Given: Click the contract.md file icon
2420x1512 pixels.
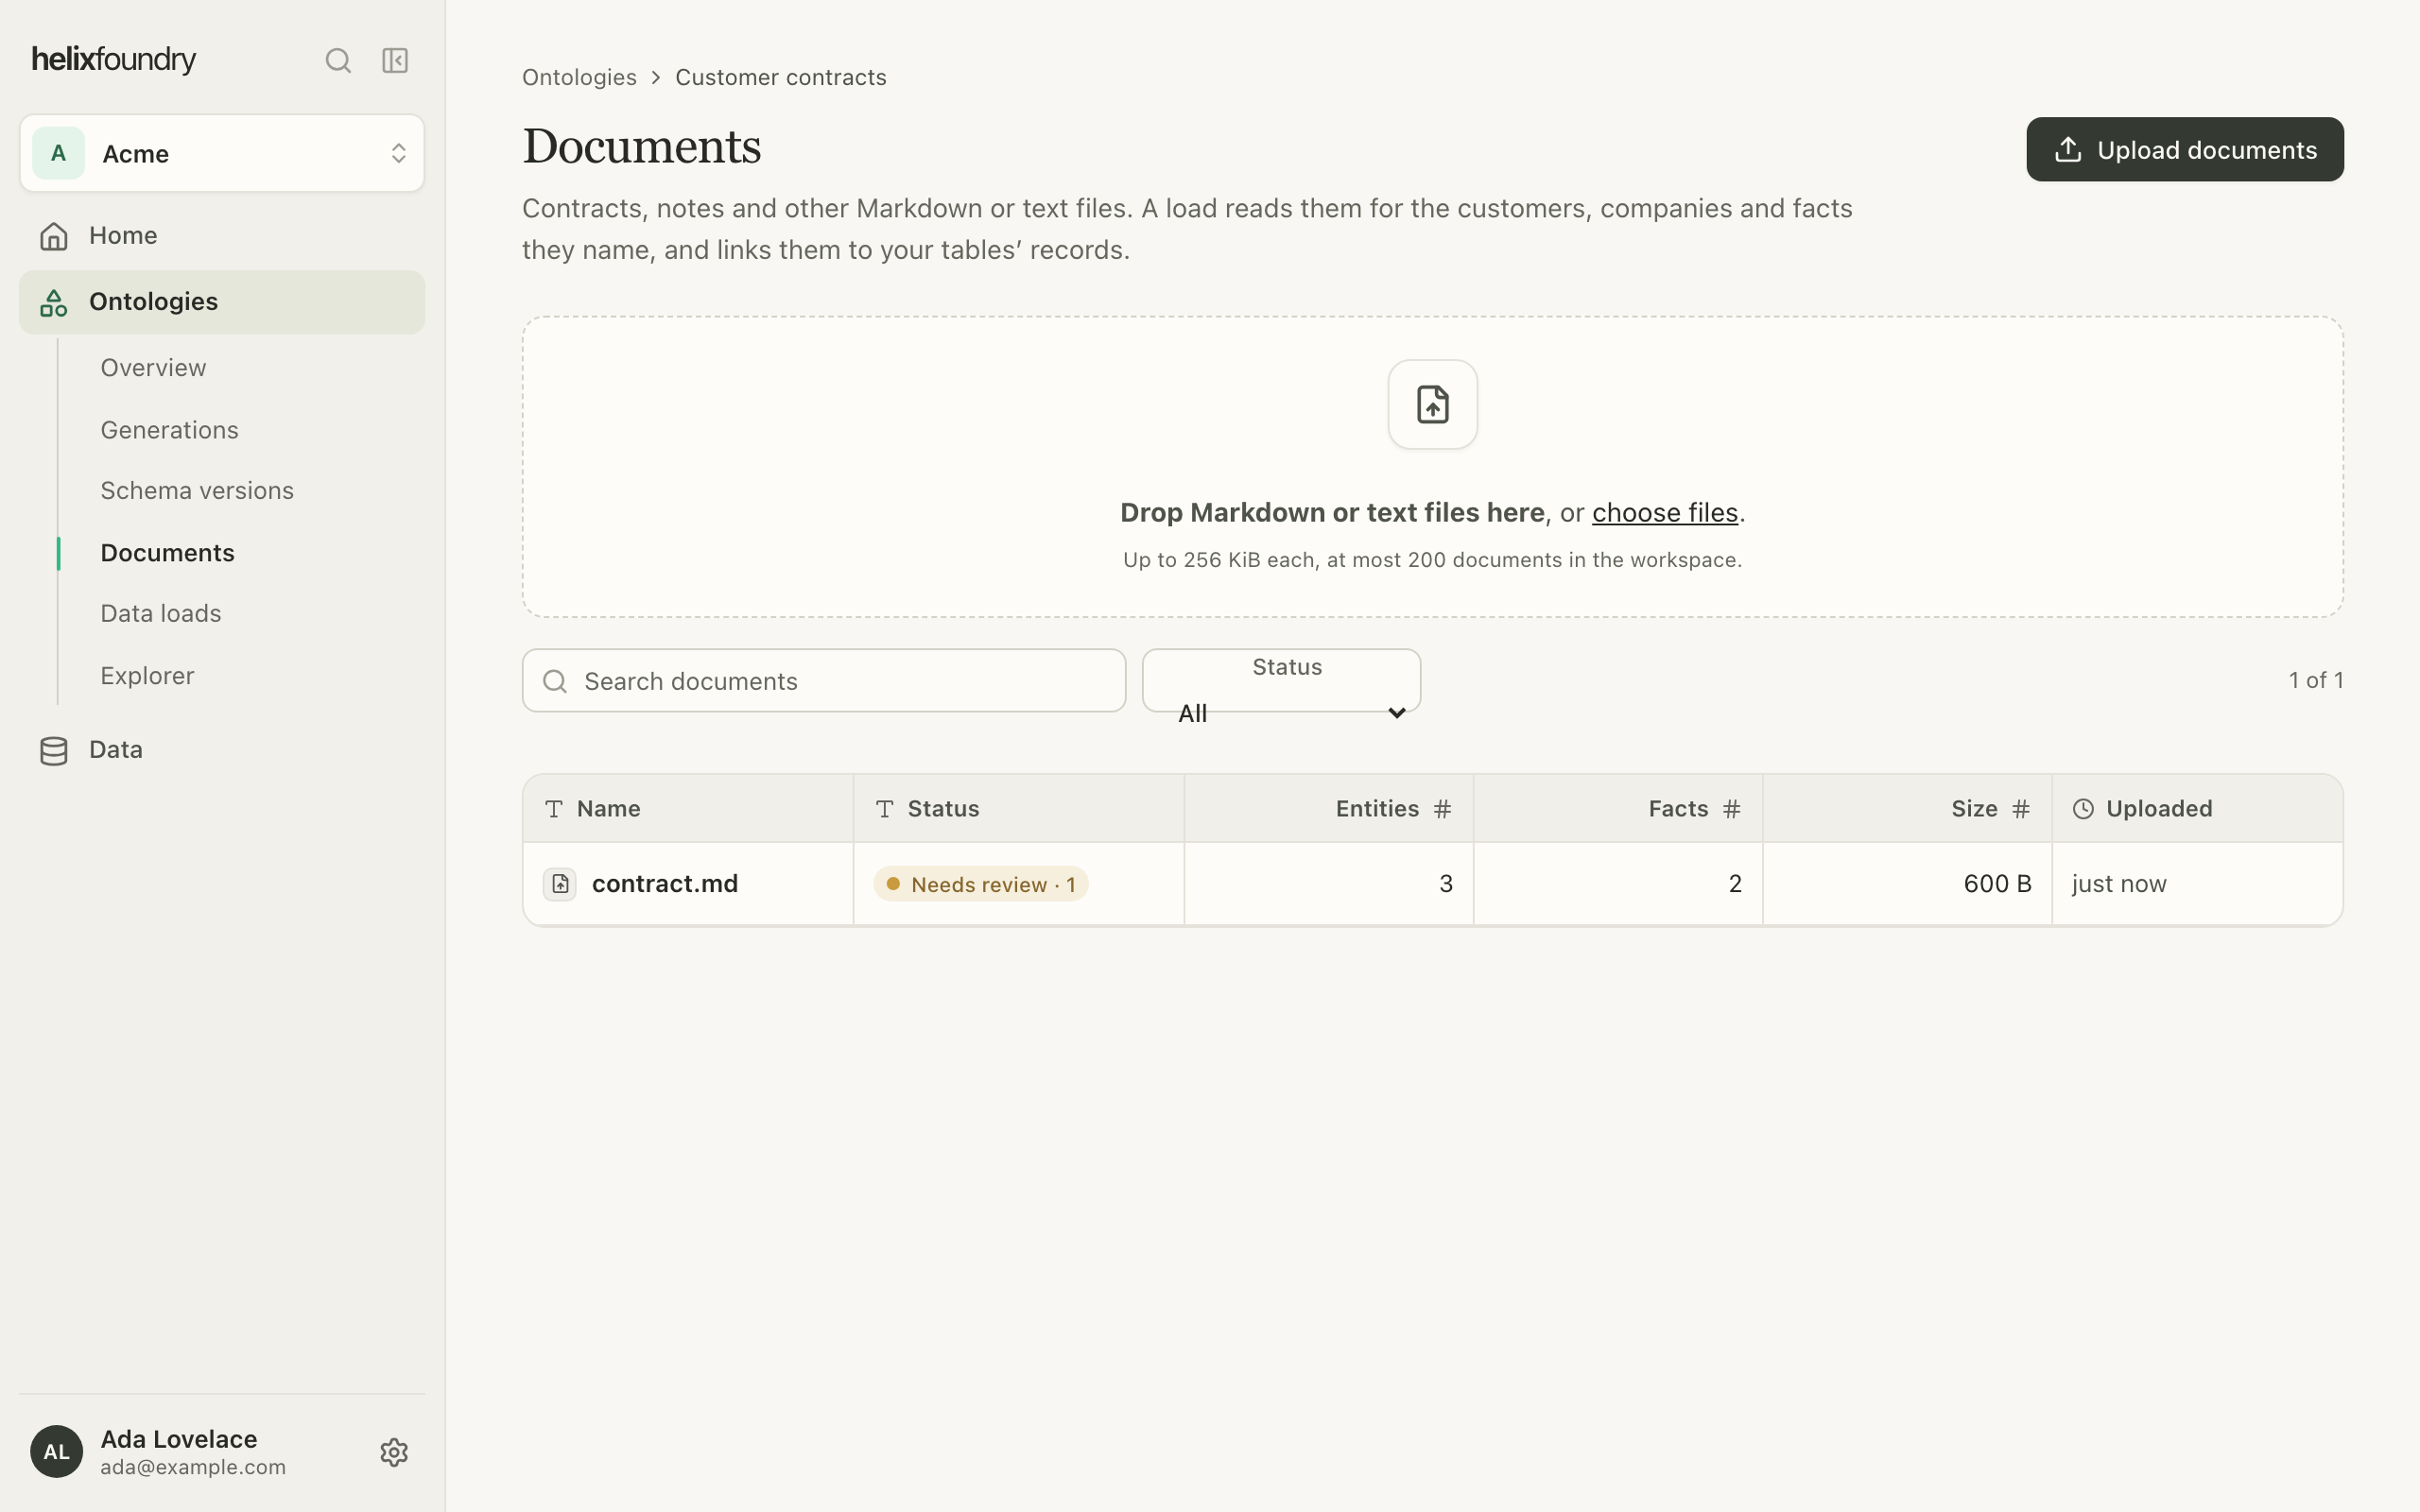Looking at the screenshot, I should (560, 884).
